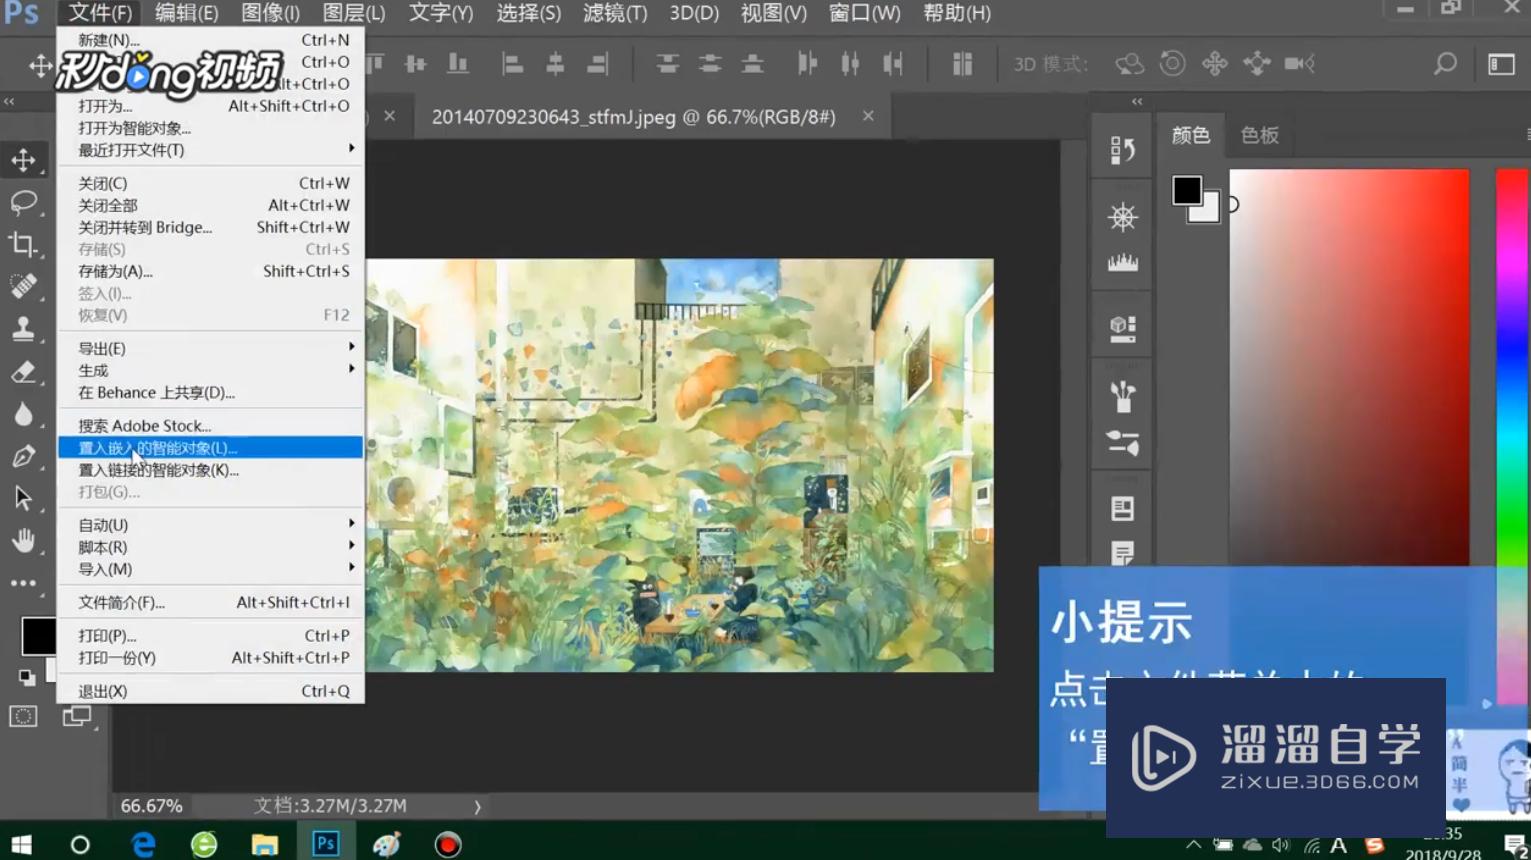The width and height of the screenshot is (1531, 860).
Task: Expand status bar document info arrow
Action: [477, 806]
